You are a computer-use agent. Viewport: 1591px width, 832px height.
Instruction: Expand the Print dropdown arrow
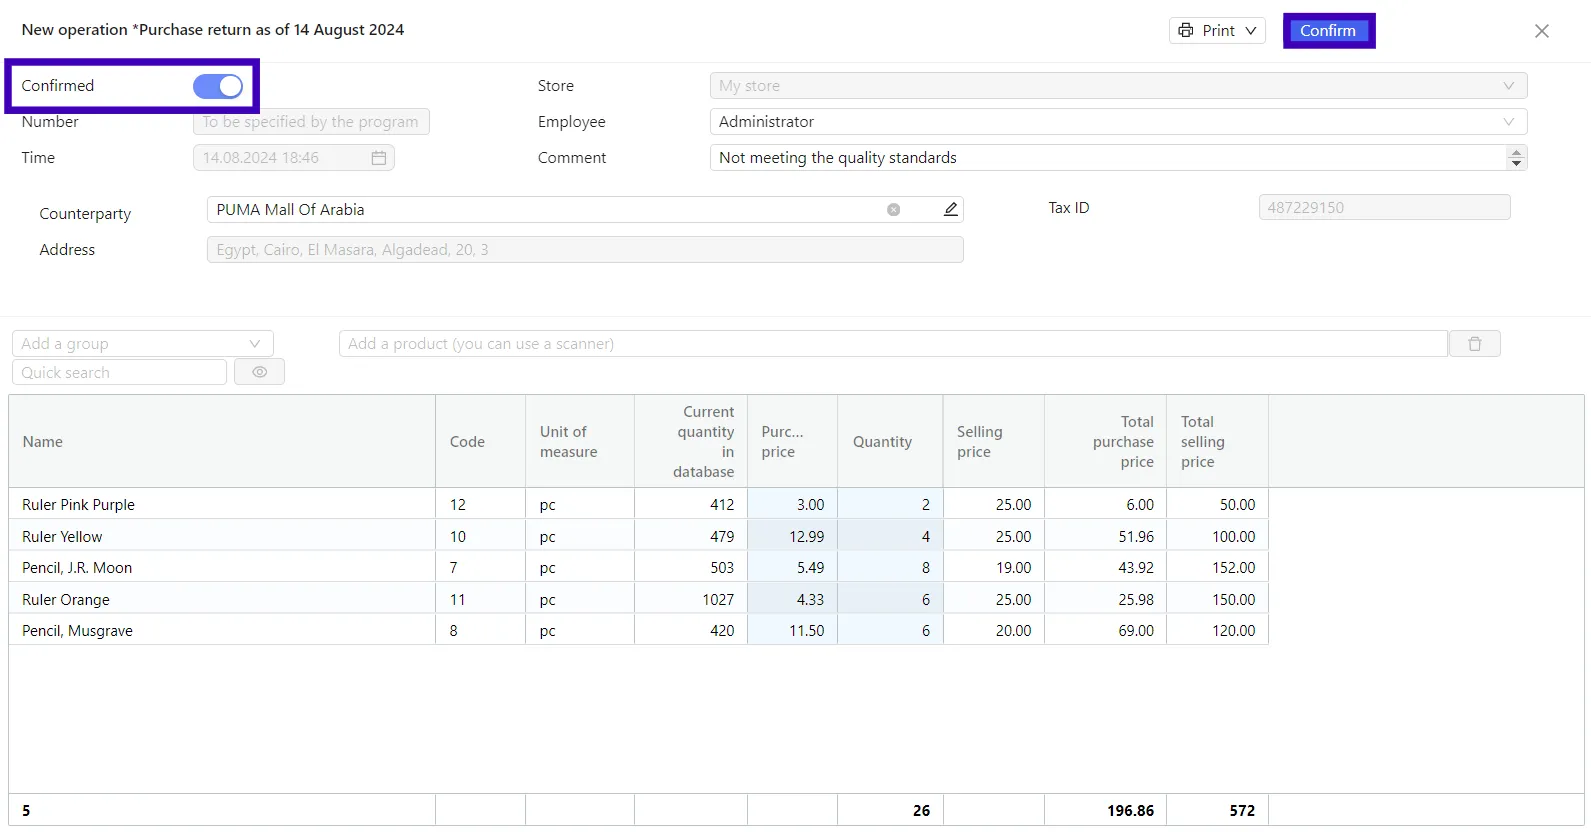click(1250, 31)
